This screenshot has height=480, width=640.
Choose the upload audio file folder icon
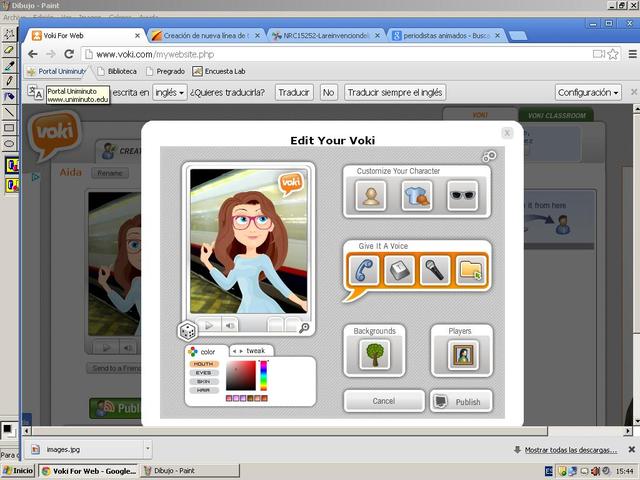coord(471,270)
